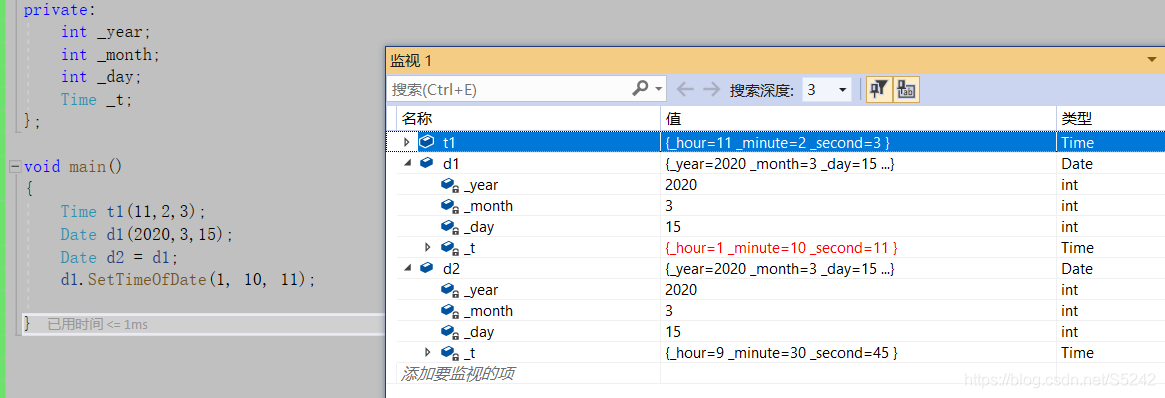Image resolution: width=1165 pixels, height=398 pixels.
Task: Click the 类型 column header
Action: (1110, 119)
